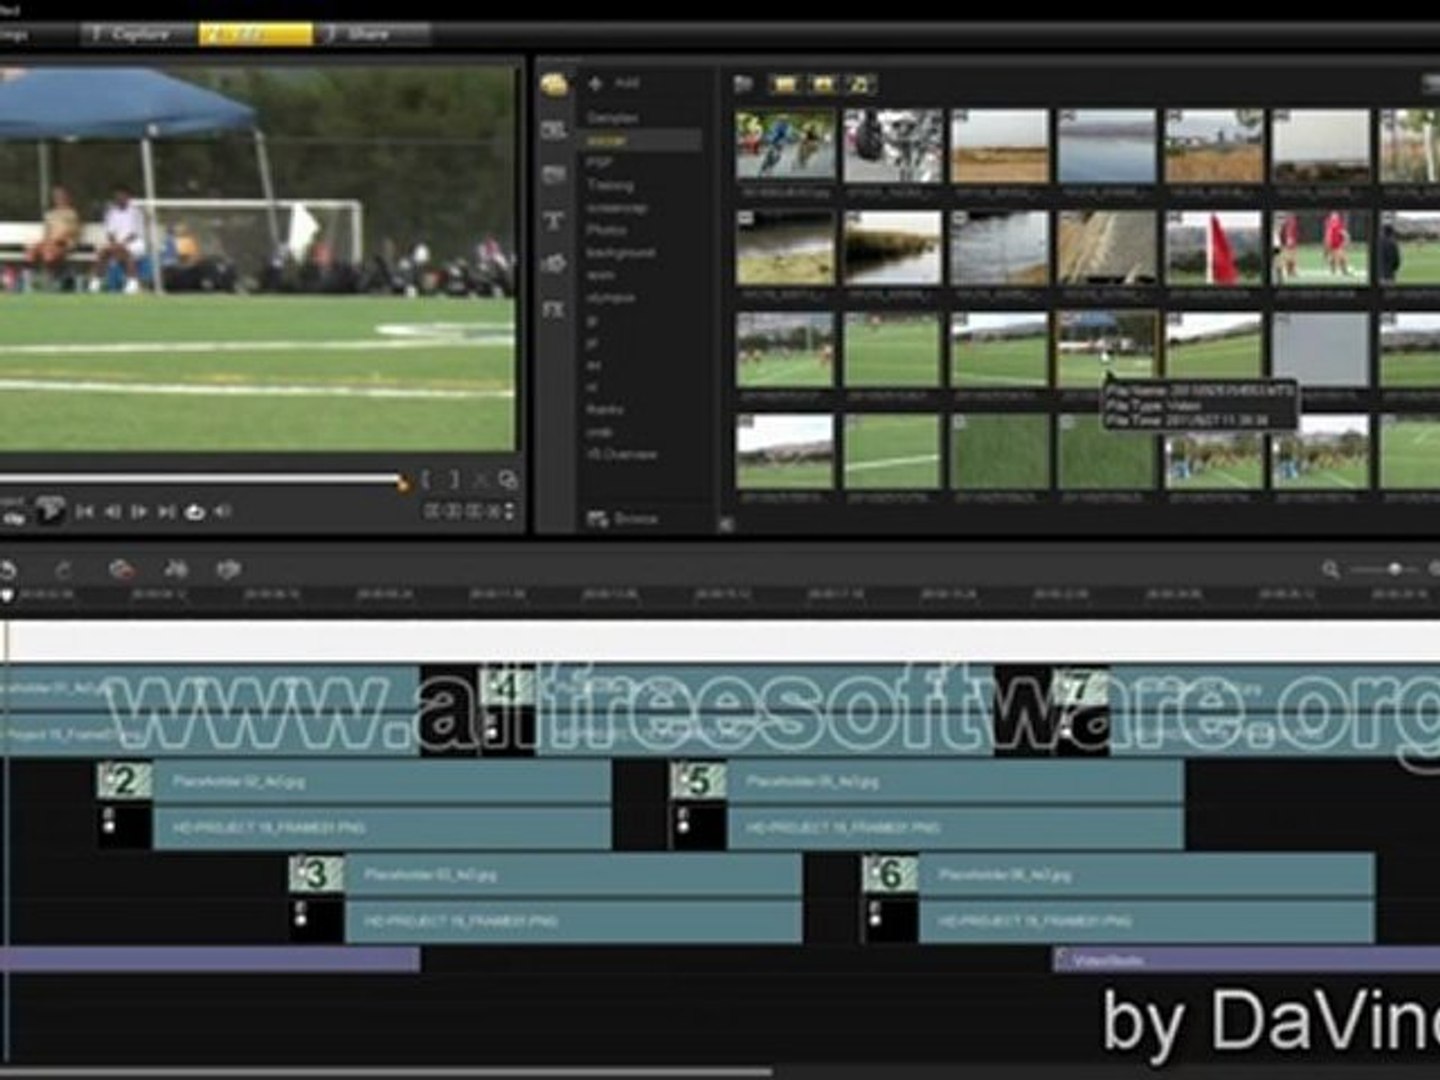Screen dimensions: 1440x1080
Task: Collapse the library folder panel arrow
Action: coord(726,523)
